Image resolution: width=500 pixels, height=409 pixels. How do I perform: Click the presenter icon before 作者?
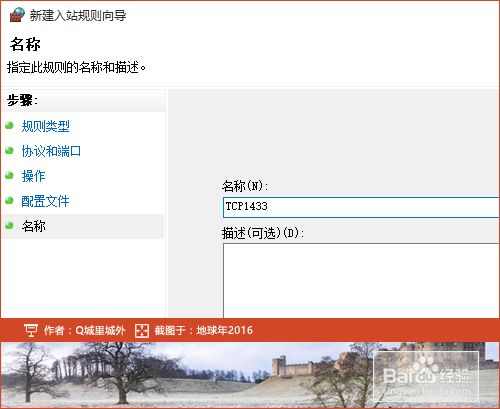click(31, 331)
